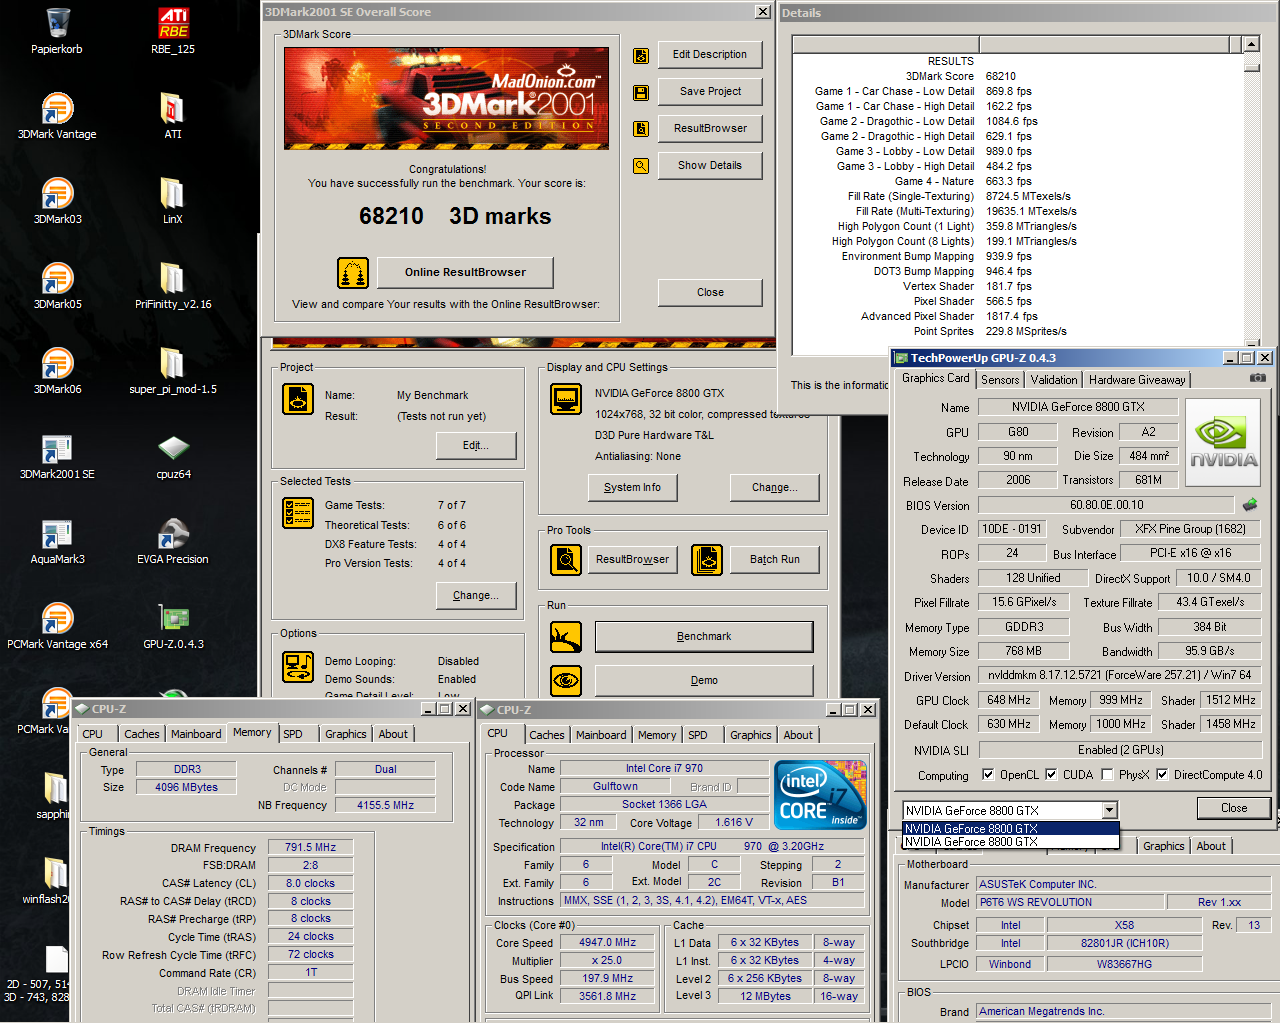Launch 3DMark05 desktop shortcut
1280x1024 pixels.
tap(57, 286)
